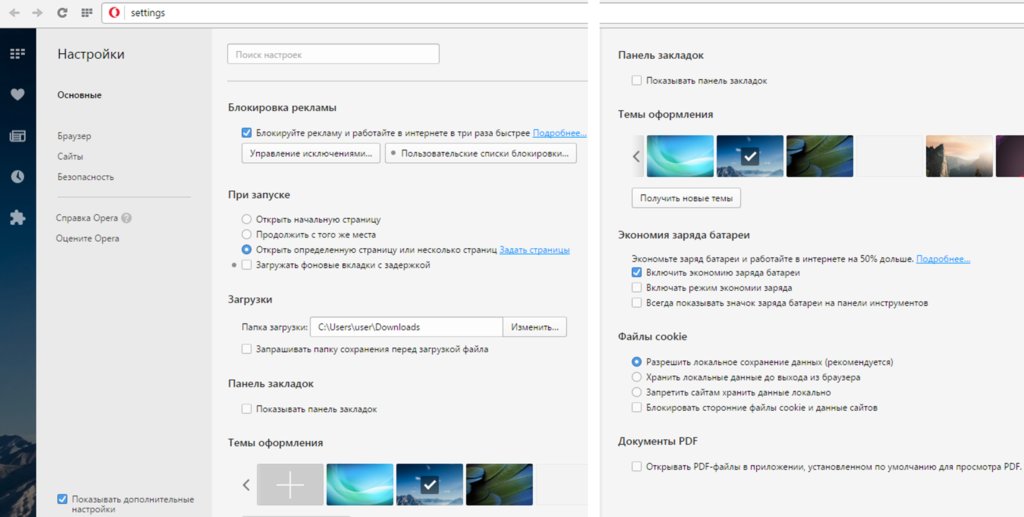Select aqua wave theme in left pane

(360, 484)
